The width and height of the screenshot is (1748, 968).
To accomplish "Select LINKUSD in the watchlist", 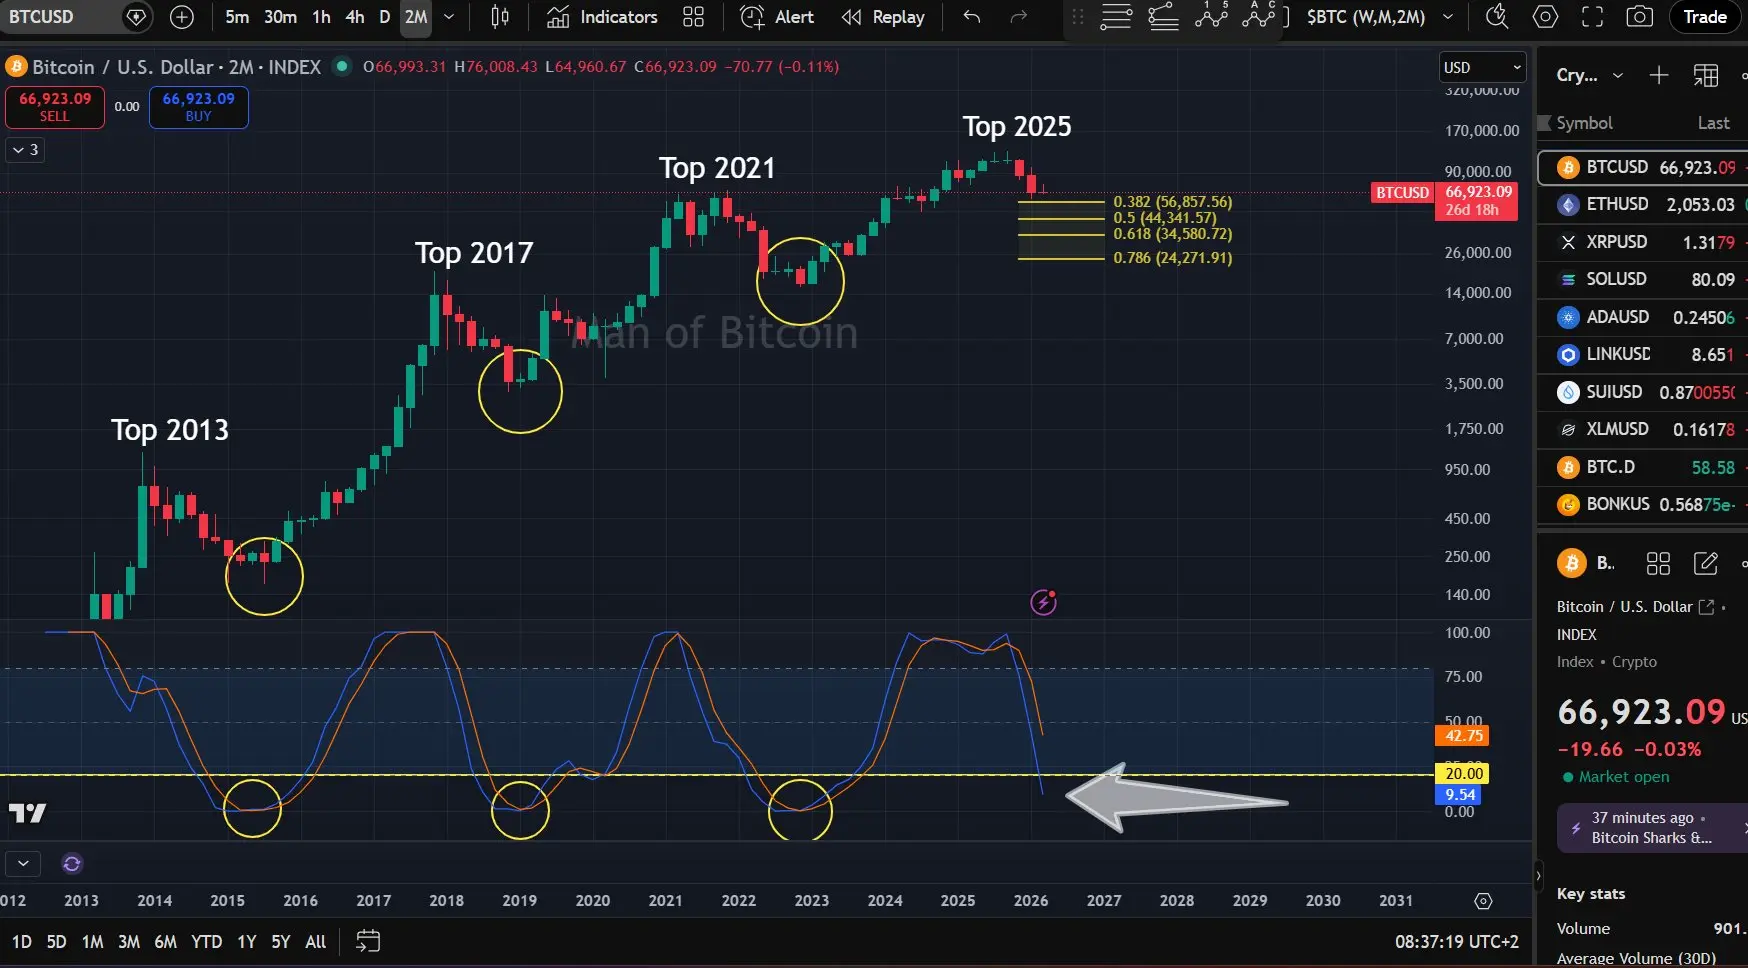I will pos(1643,354).
